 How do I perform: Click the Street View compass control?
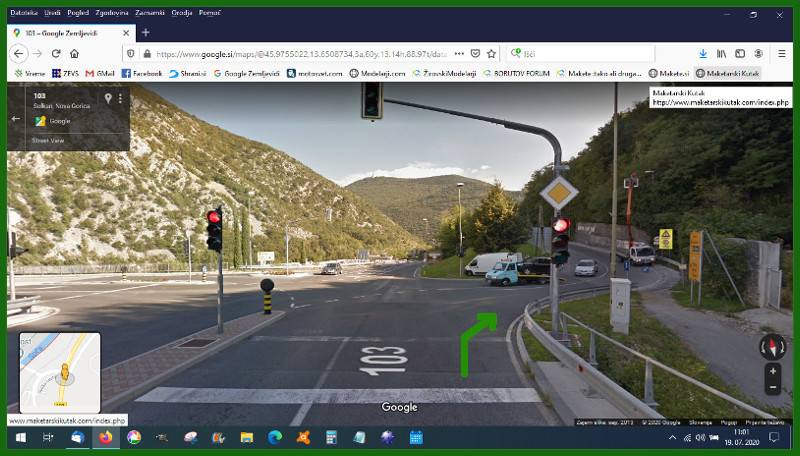pos(772,346)
